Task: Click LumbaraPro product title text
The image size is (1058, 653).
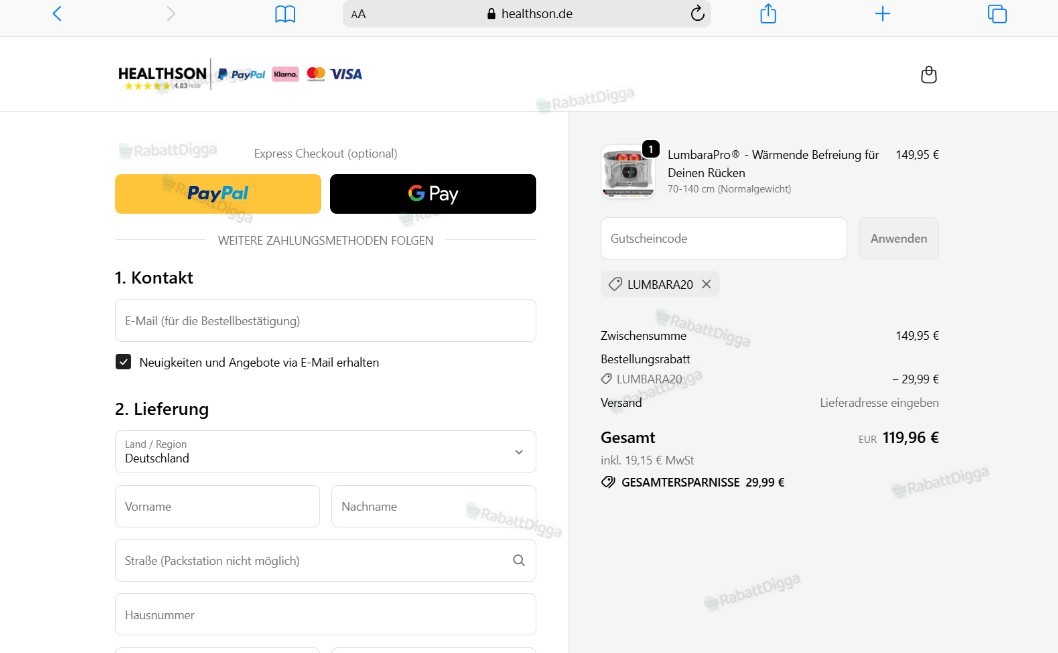Action: pyautogui.click(x=773, y=163)
